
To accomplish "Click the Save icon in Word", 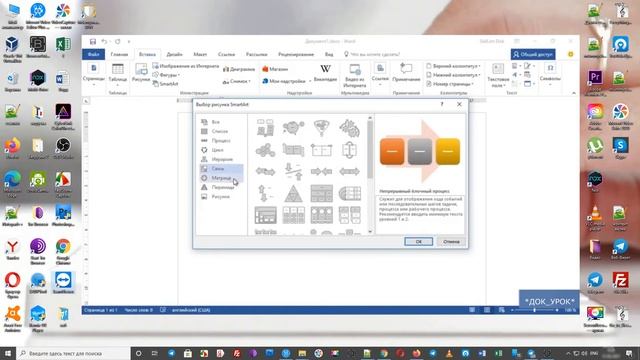I will [93, 42].
